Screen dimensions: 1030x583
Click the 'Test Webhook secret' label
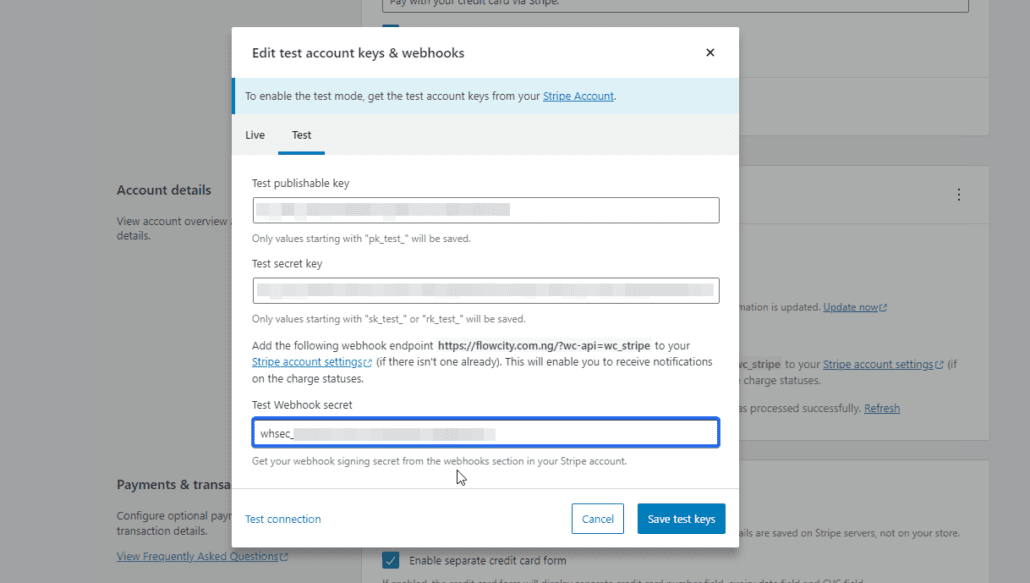tap(302, 404)
